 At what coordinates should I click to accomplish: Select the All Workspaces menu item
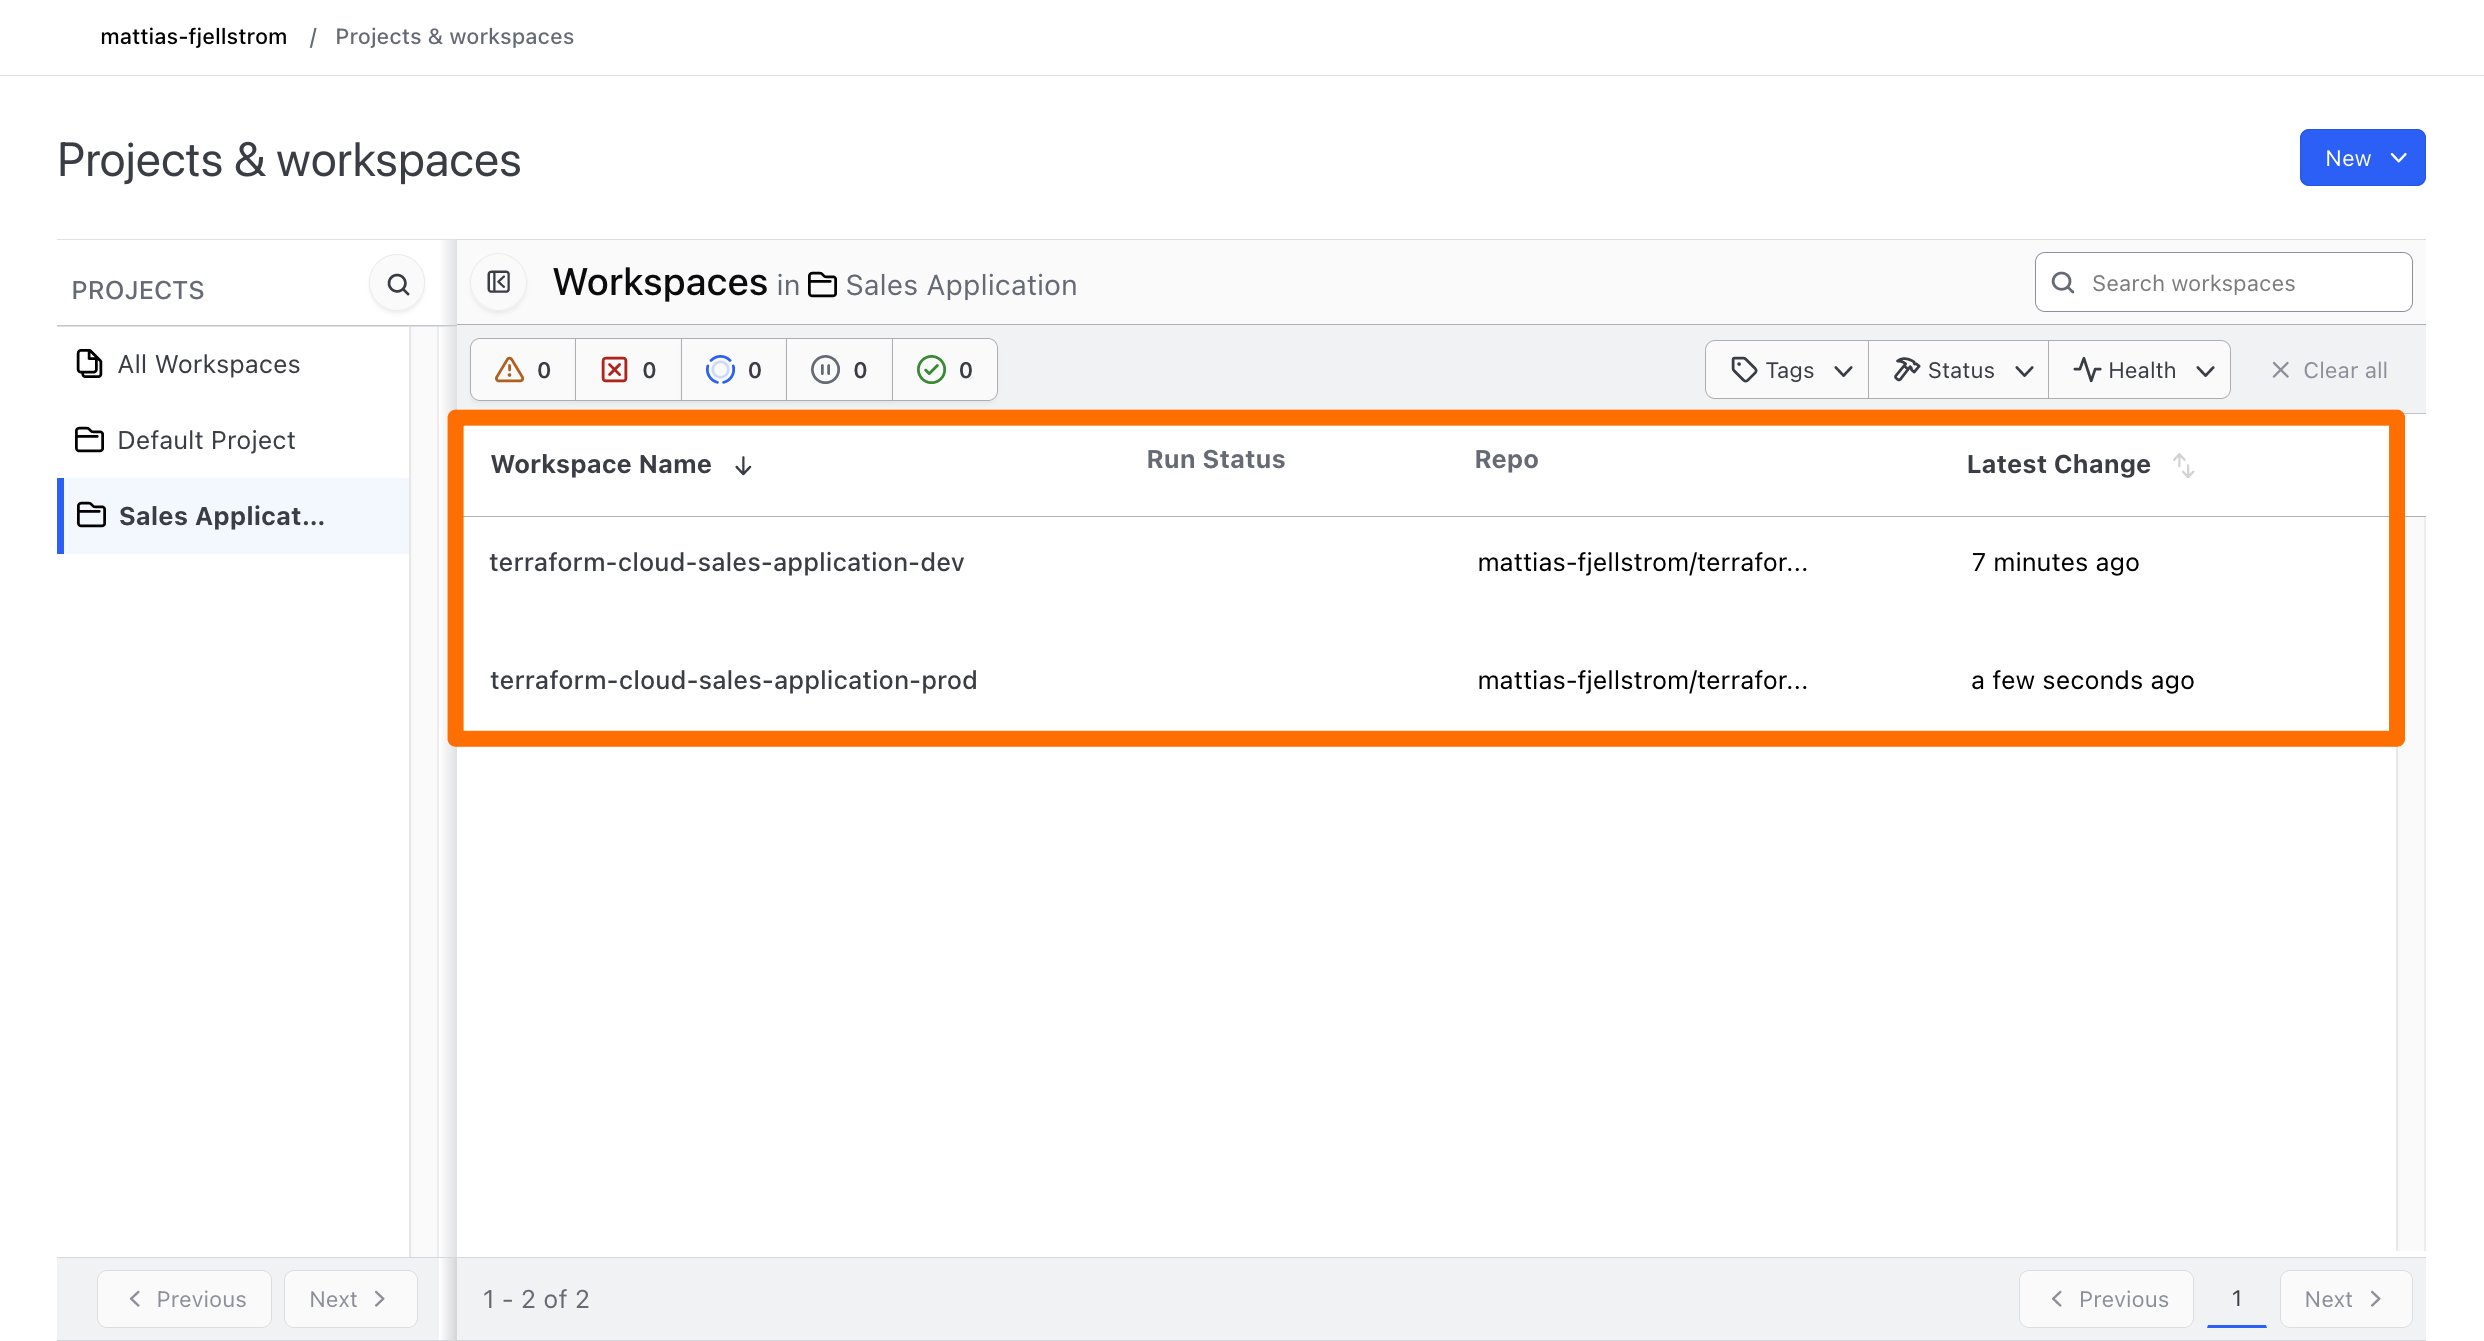pyautogui.click(x=208, y=363)
